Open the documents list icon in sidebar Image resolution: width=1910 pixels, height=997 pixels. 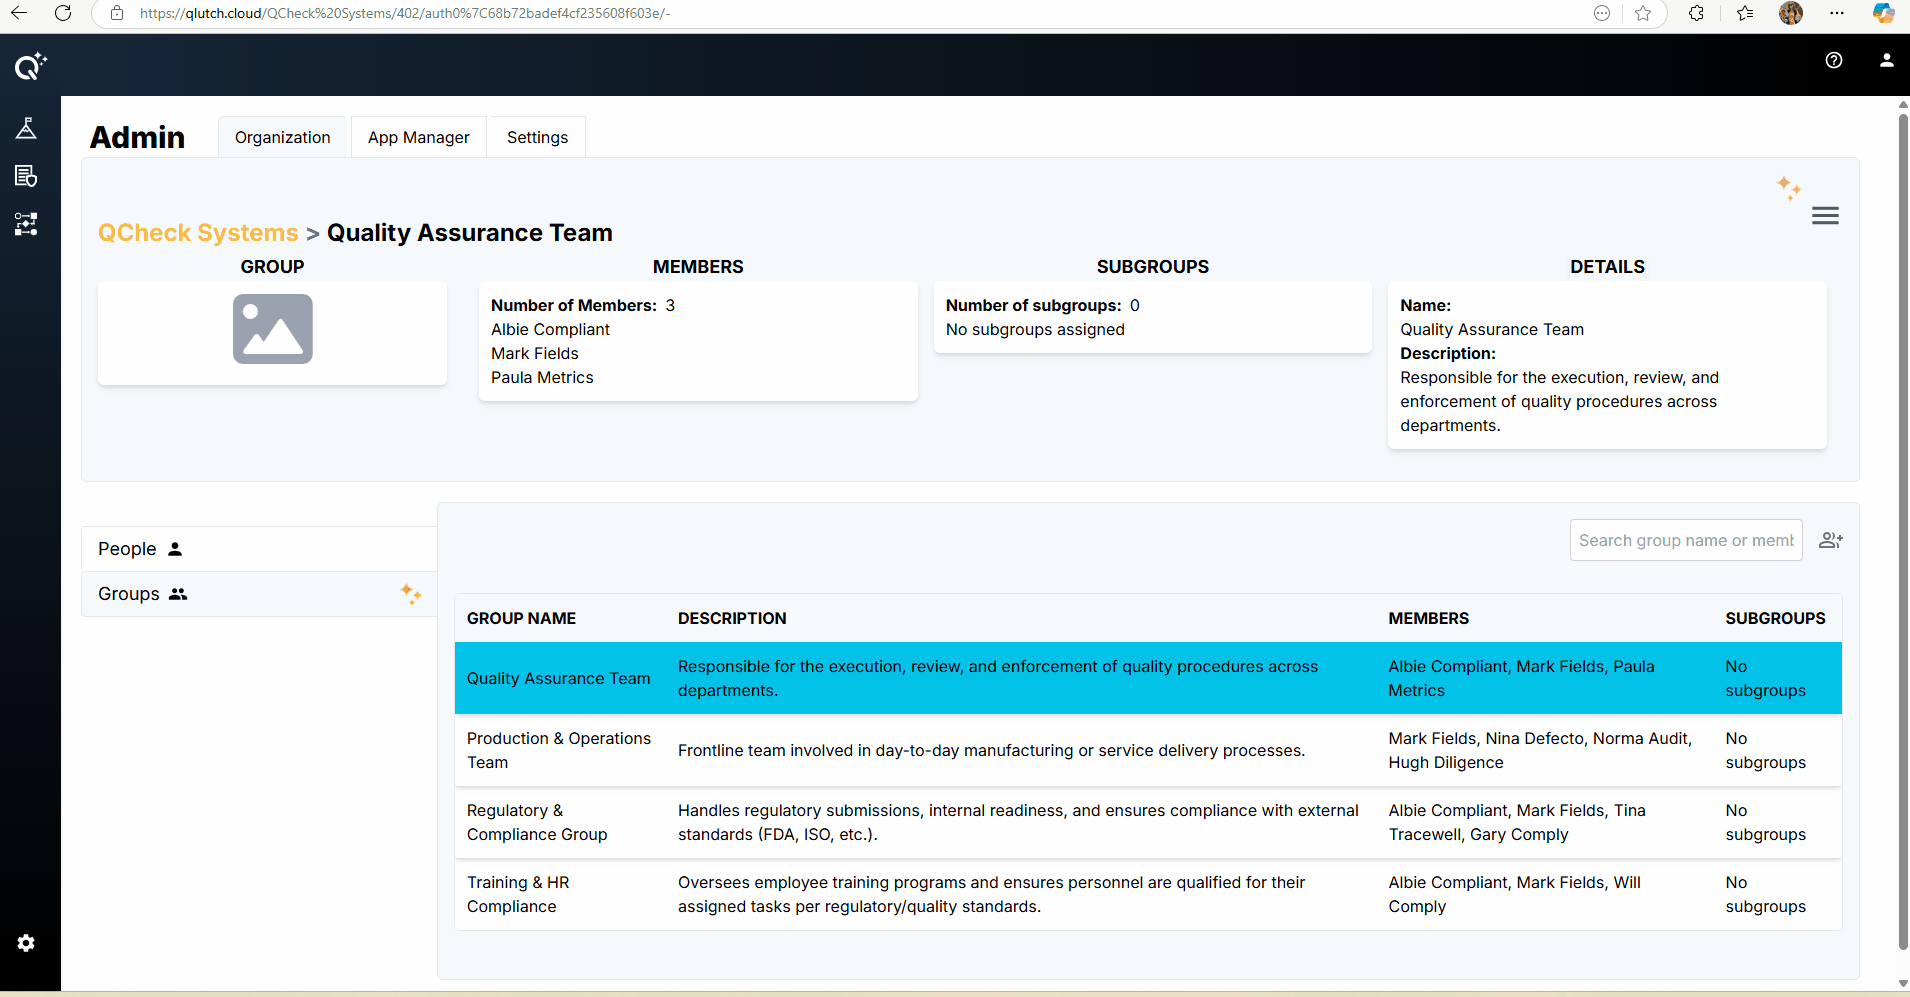pos(26,176)
